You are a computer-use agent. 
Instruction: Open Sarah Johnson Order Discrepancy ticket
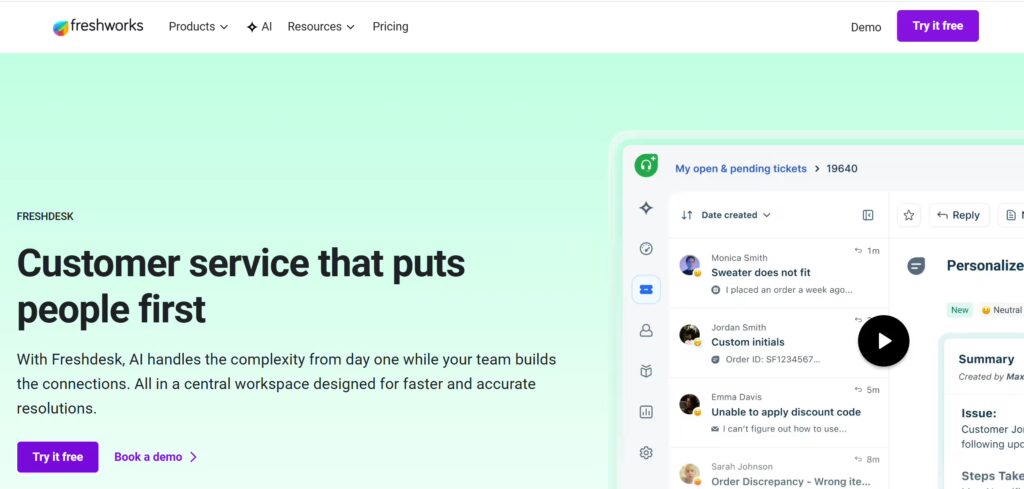778,470
